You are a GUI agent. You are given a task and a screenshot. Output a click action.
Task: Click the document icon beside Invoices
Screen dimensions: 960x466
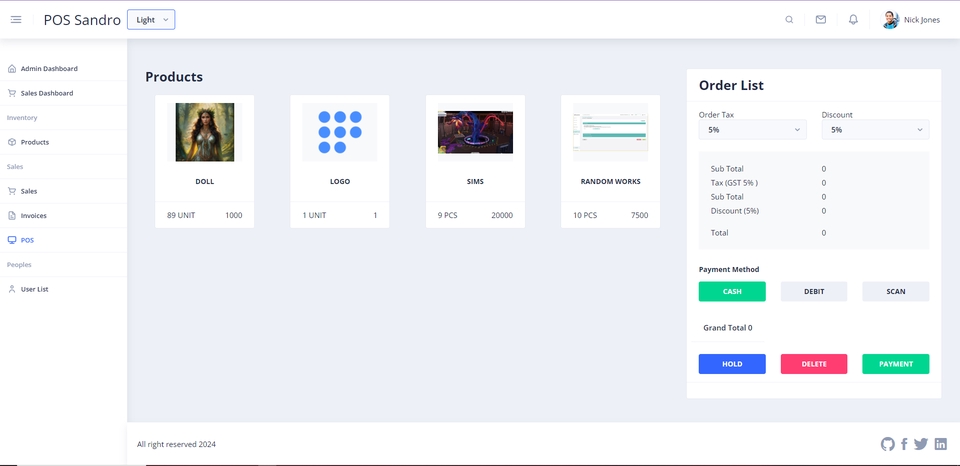coord(12,216)
